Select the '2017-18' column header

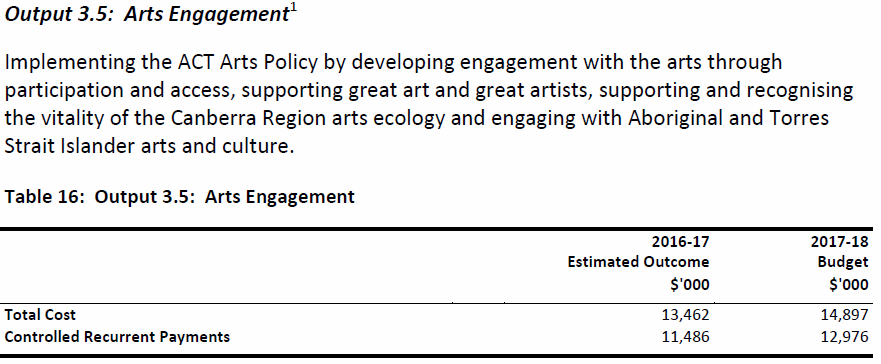(x=839, y=242)
